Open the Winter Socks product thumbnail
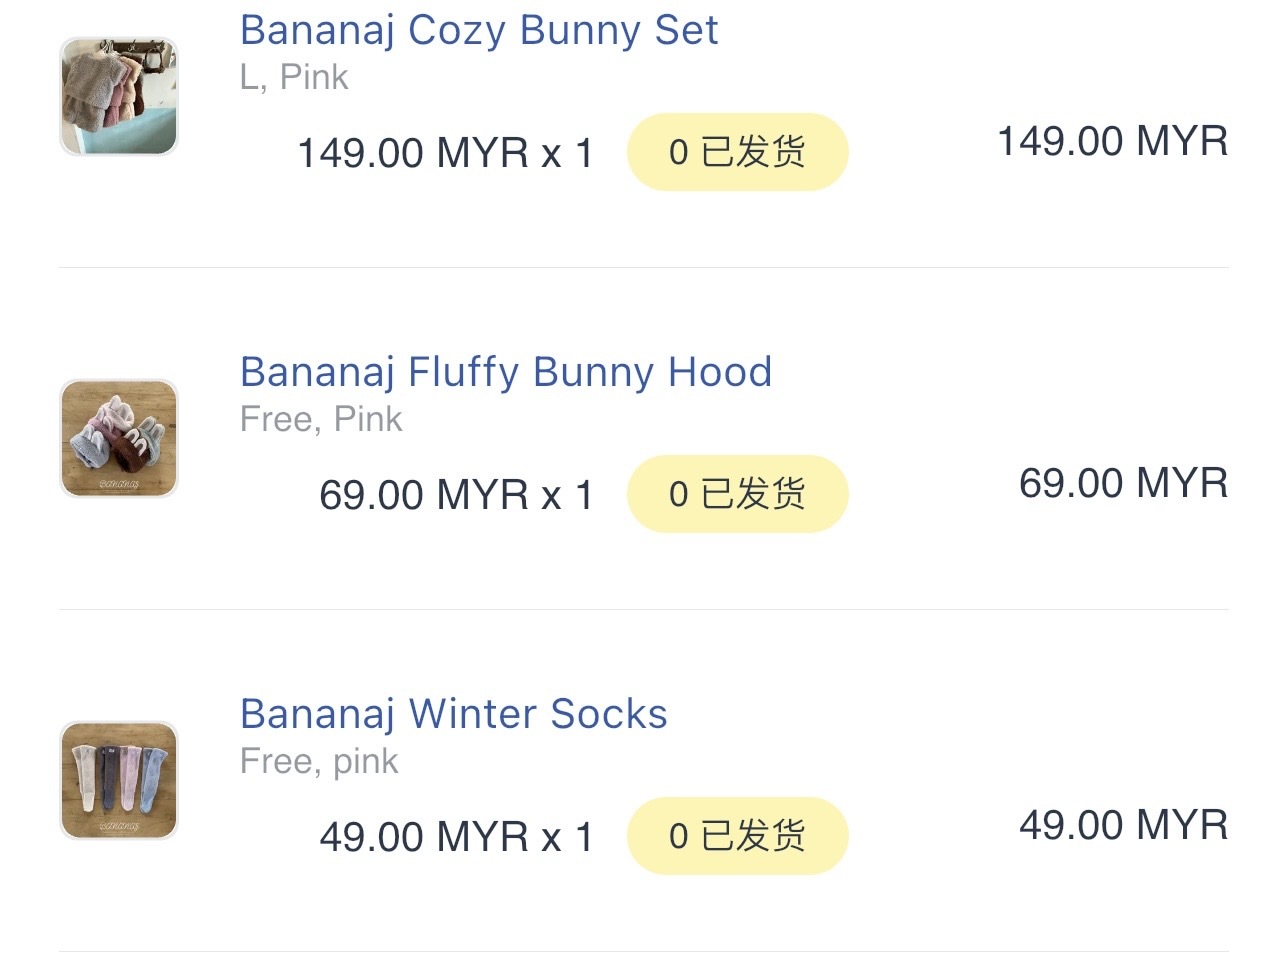Image resolution: width=1276 pixels, height=969 pixels. (x=119, y=780)
